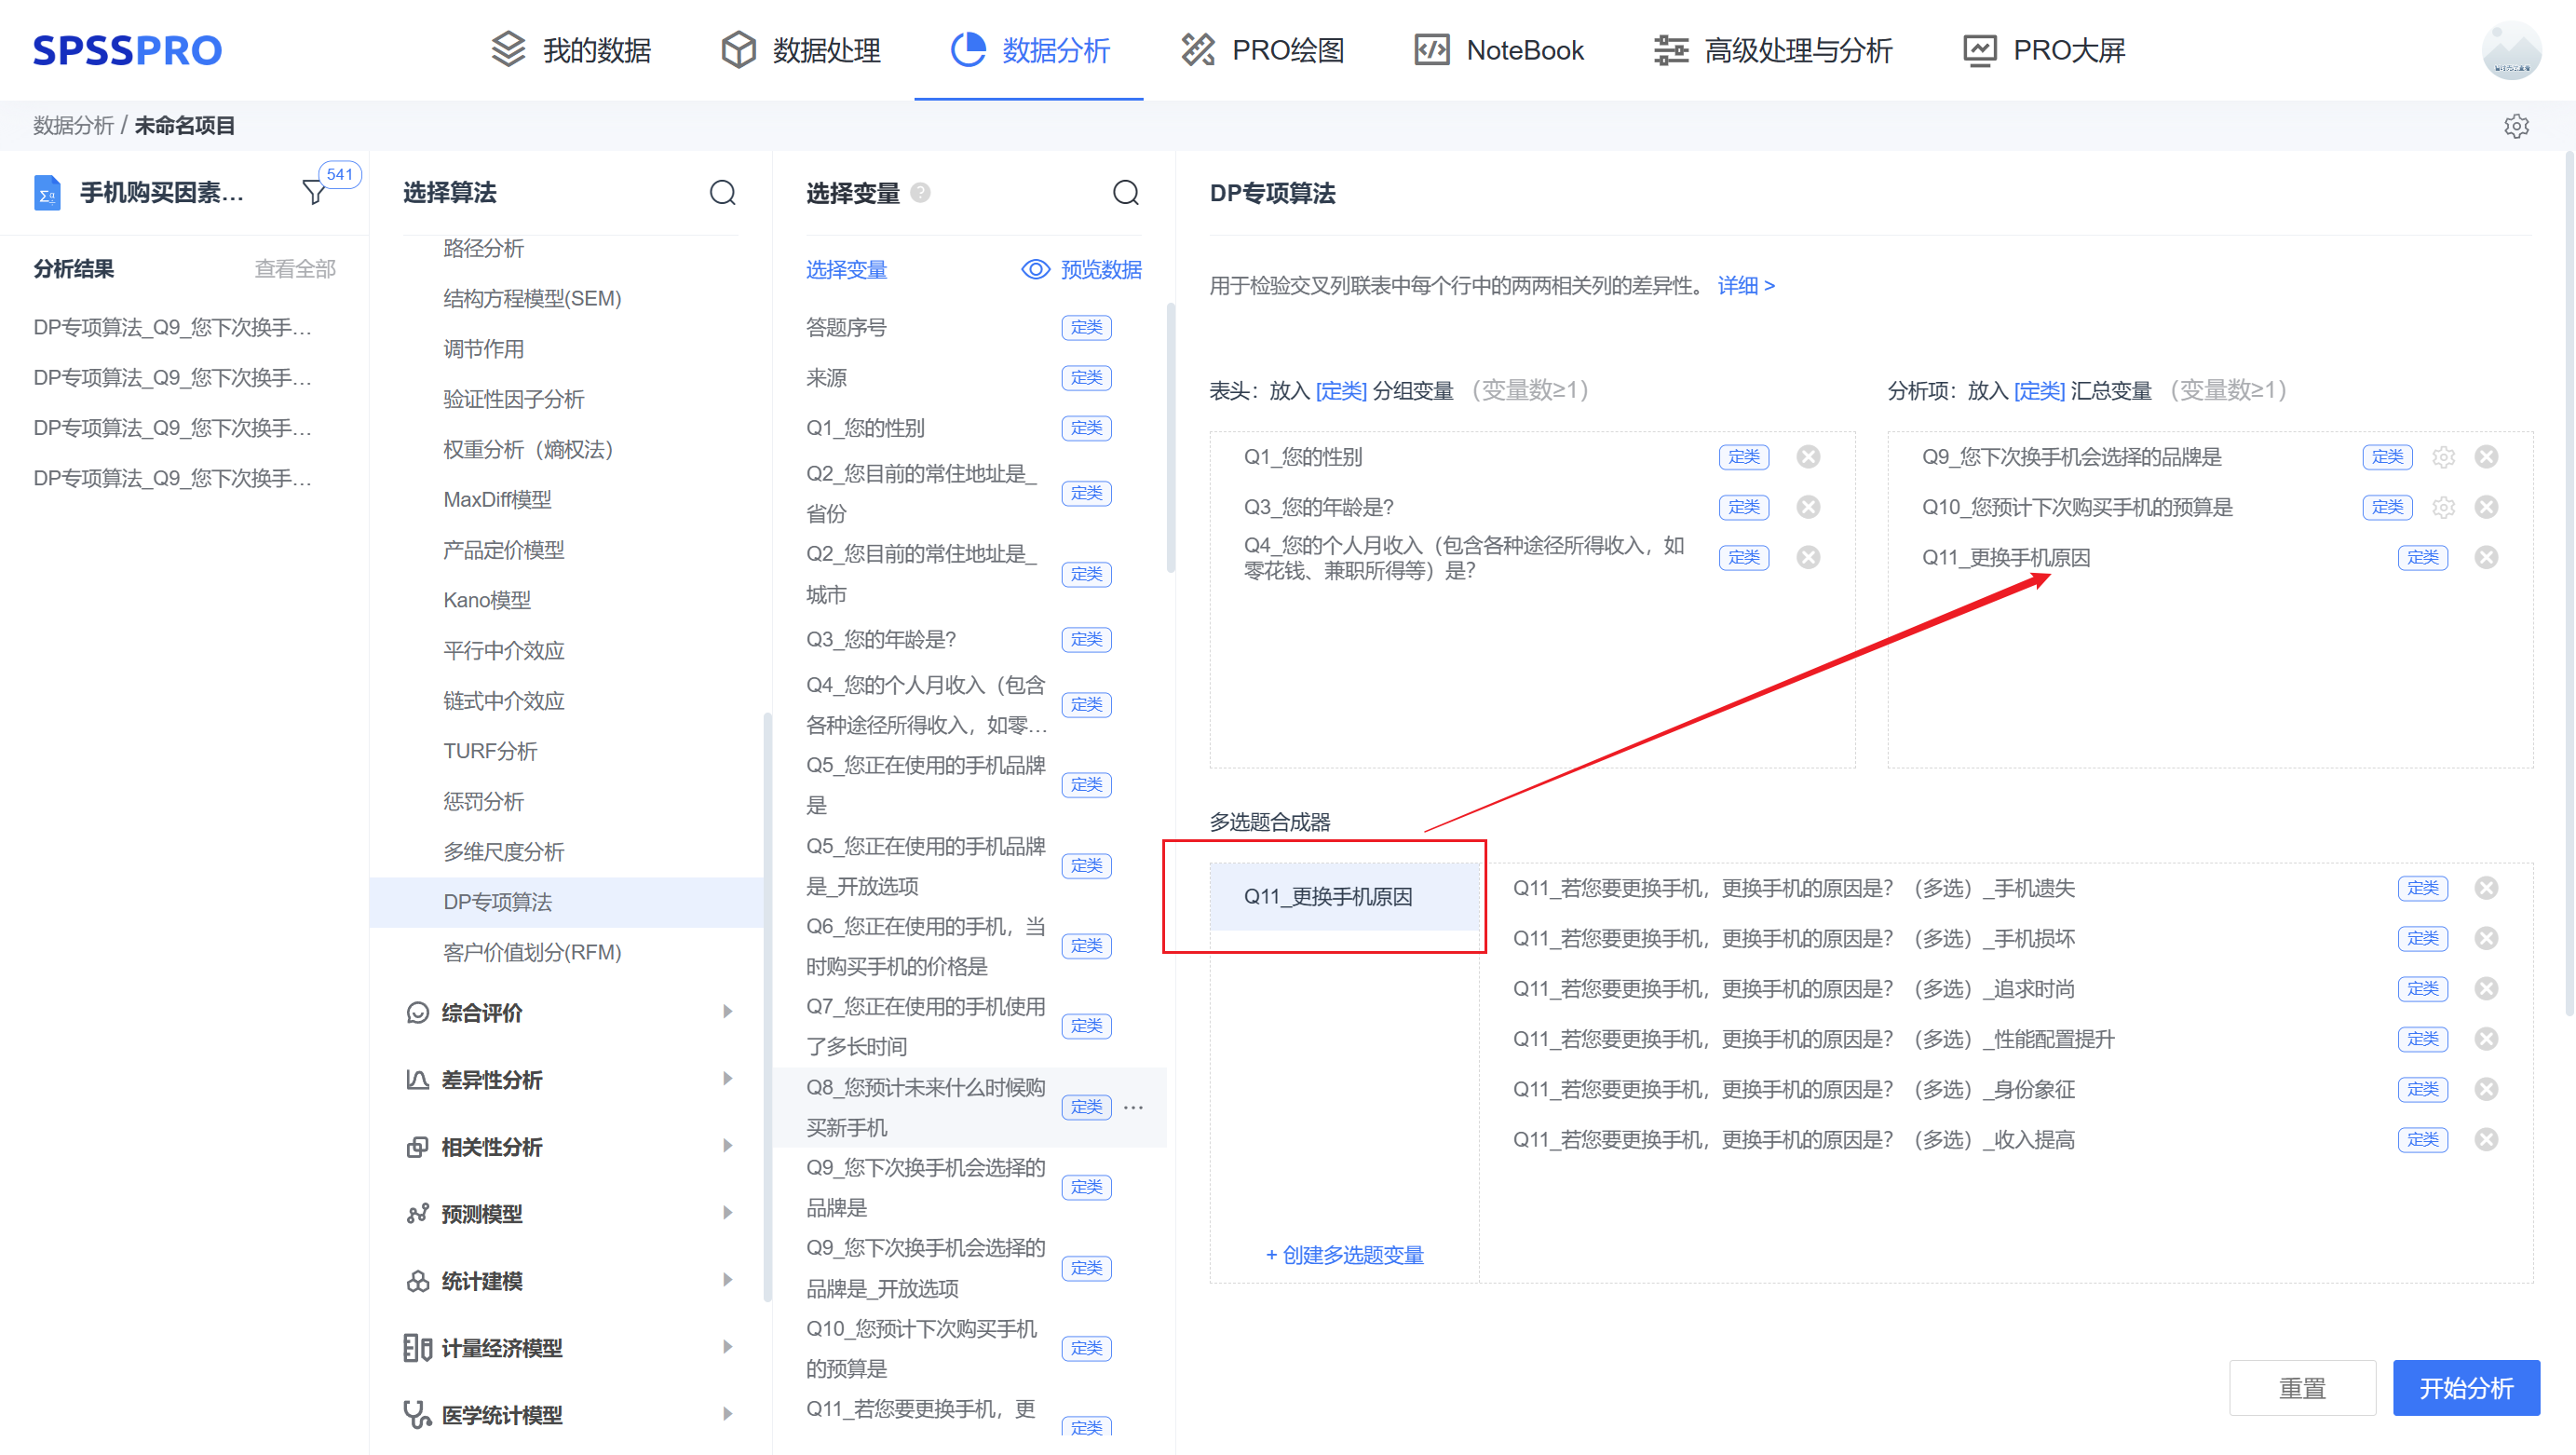Remove Q1_您的性别 from 分组变量

tap(1808, 457)
